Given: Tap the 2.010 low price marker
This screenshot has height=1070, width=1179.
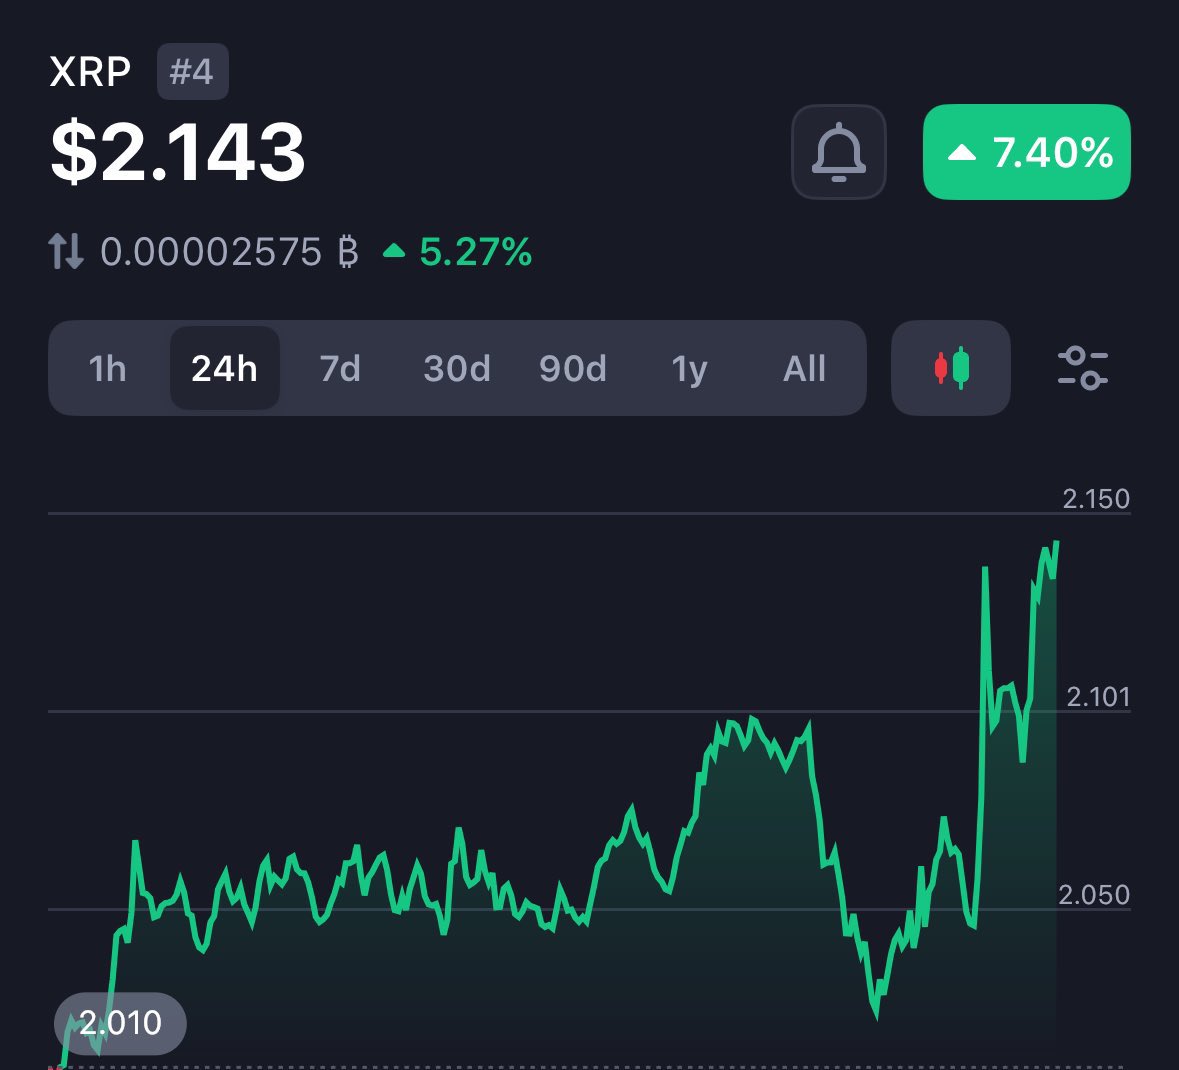Looking at the screenshot, I should click(x=120, y=1023).
